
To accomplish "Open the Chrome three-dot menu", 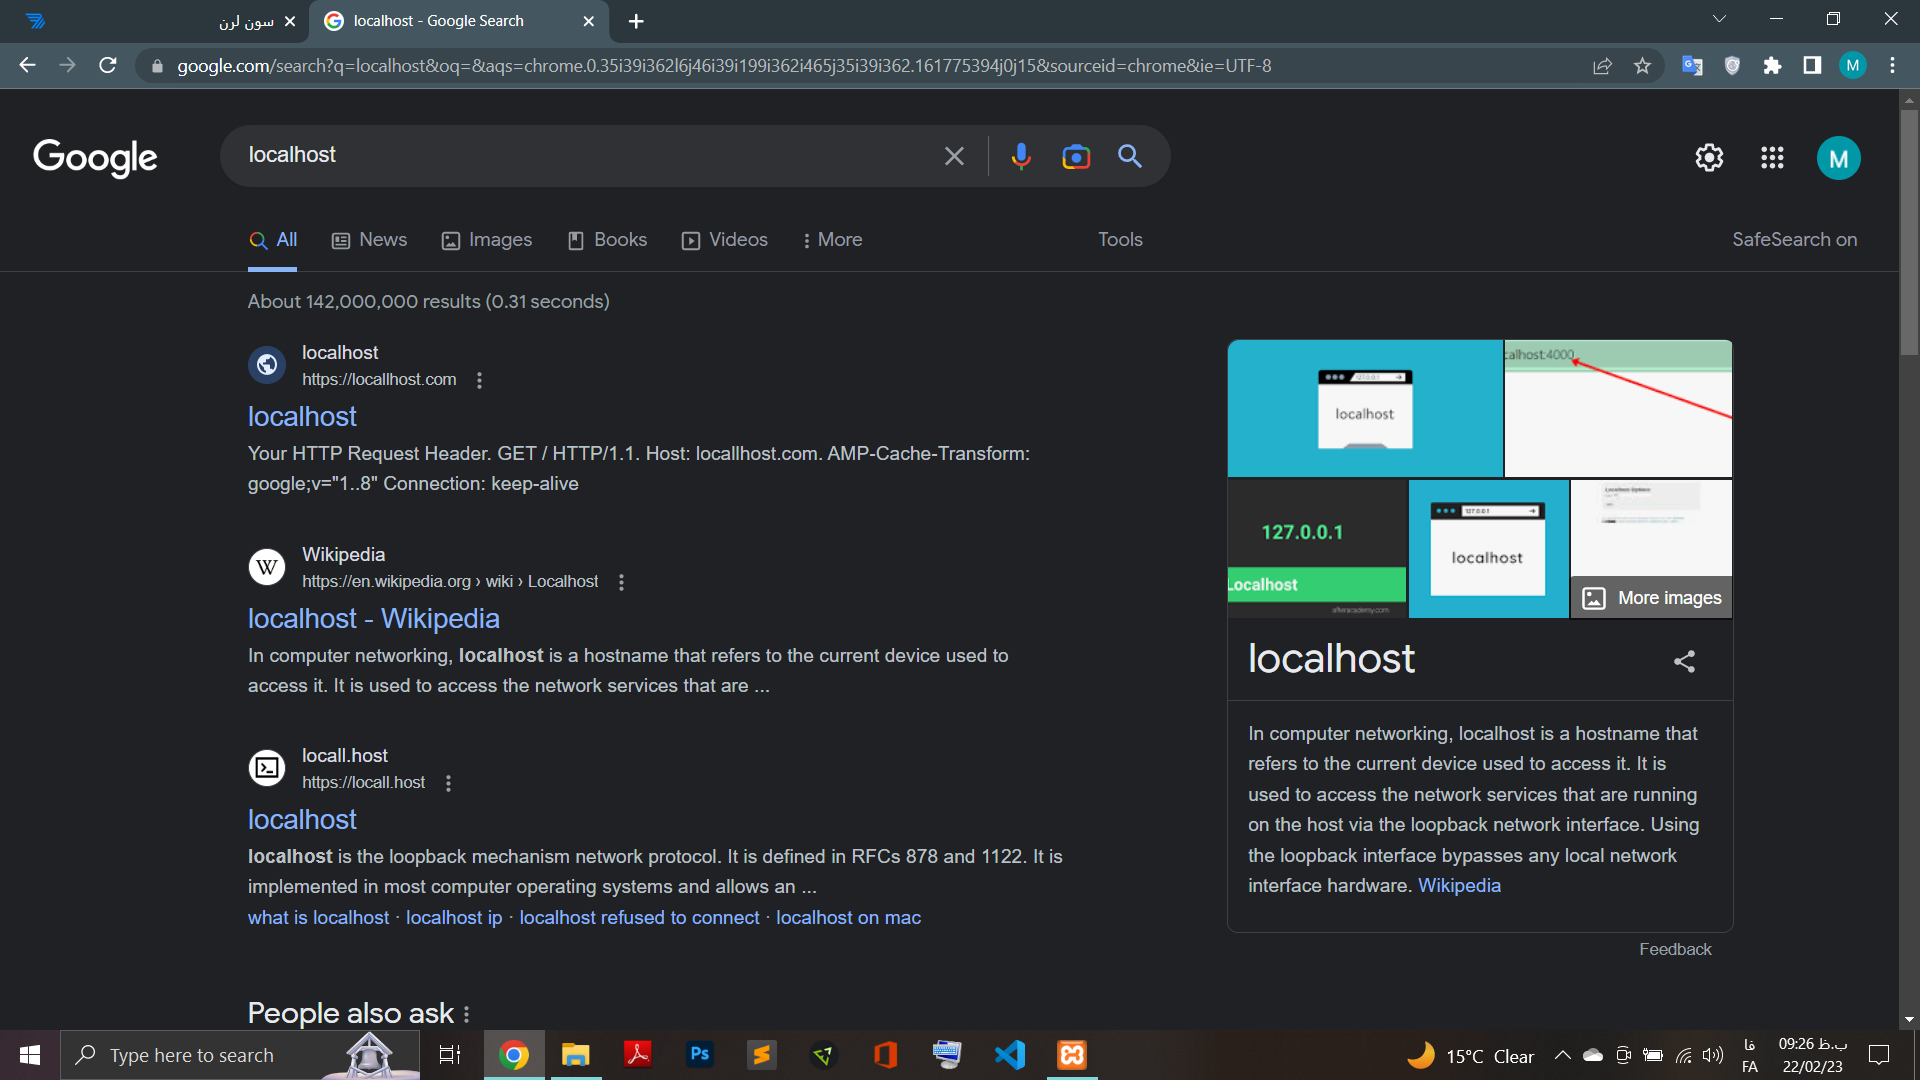I will [1892, 65].
